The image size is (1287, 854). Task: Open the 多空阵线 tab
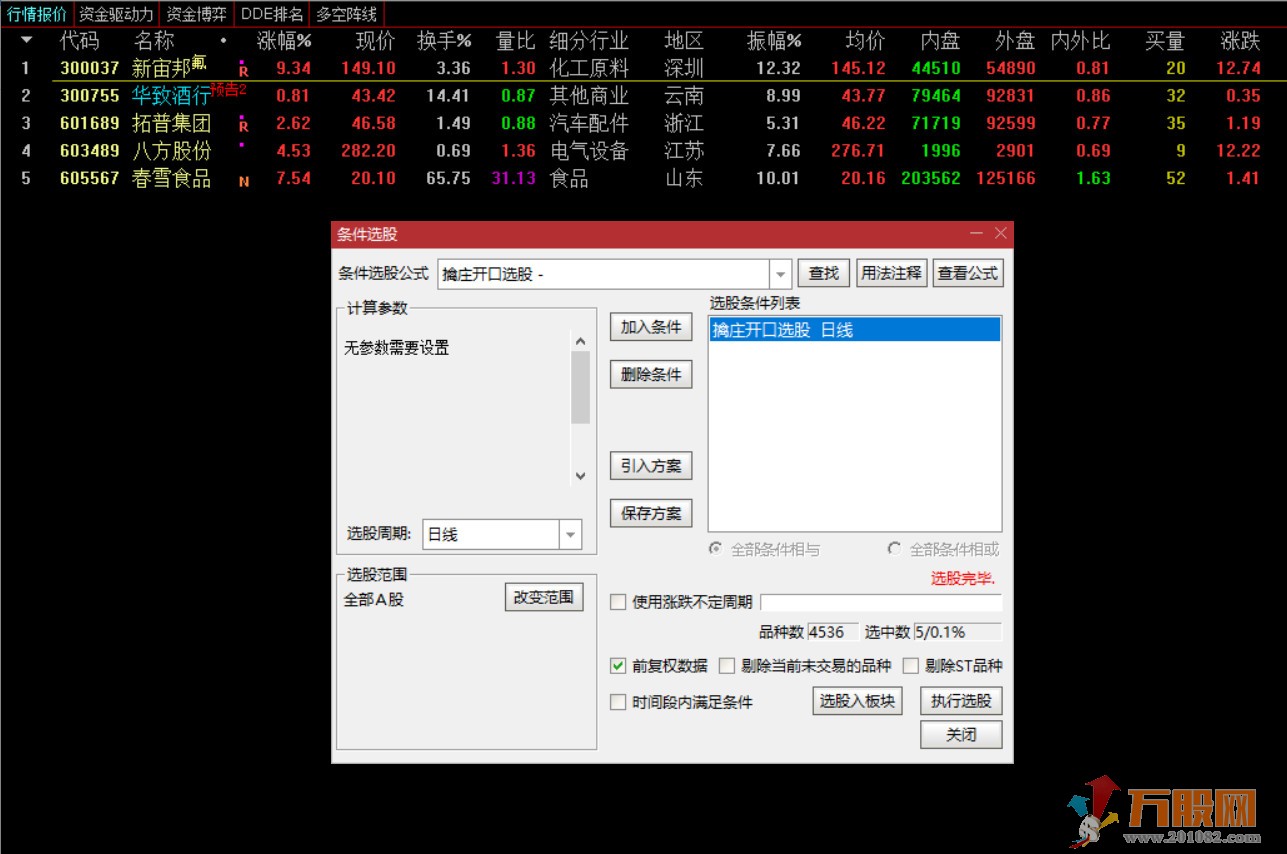pyautogui.click(x=346, y=14)
